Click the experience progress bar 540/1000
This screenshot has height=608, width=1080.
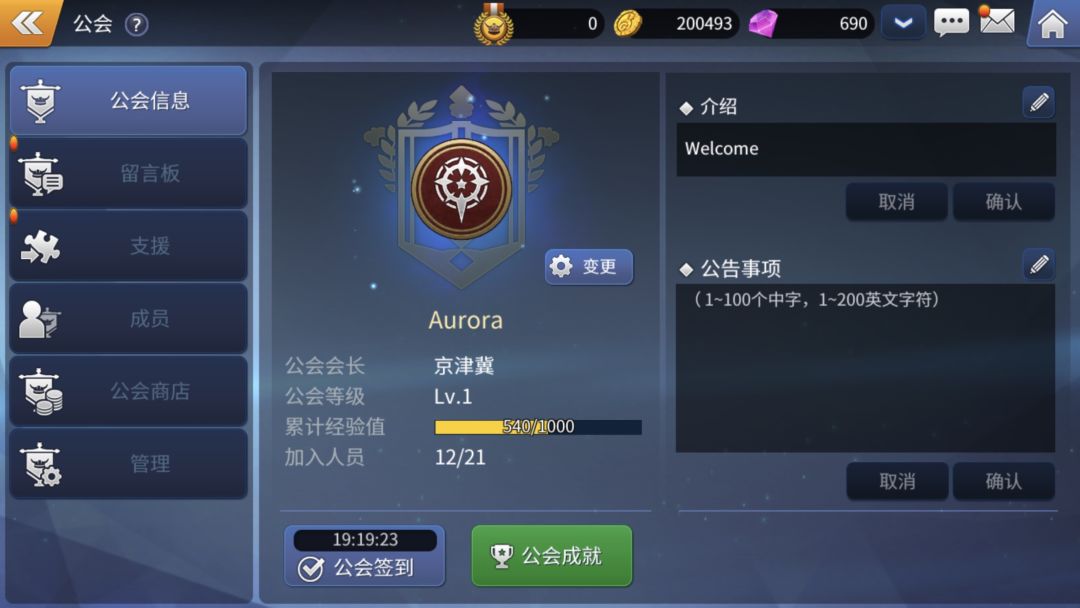pyautogui.click(x=538, y=427)
